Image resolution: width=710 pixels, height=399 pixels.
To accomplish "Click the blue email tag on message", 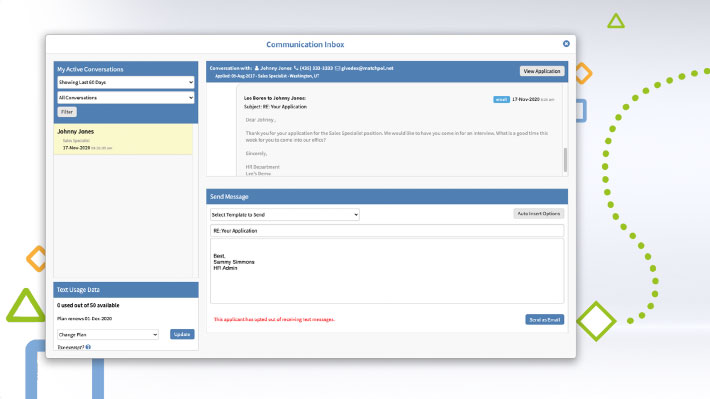I will (x=501, y=100).
